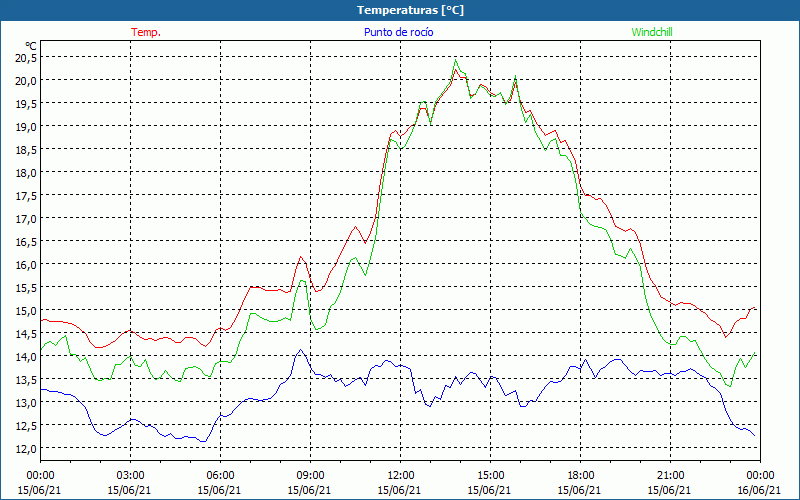800x500 pixels.
Task: Select the red Temp. legend label
Action: (x=146, y=32)
